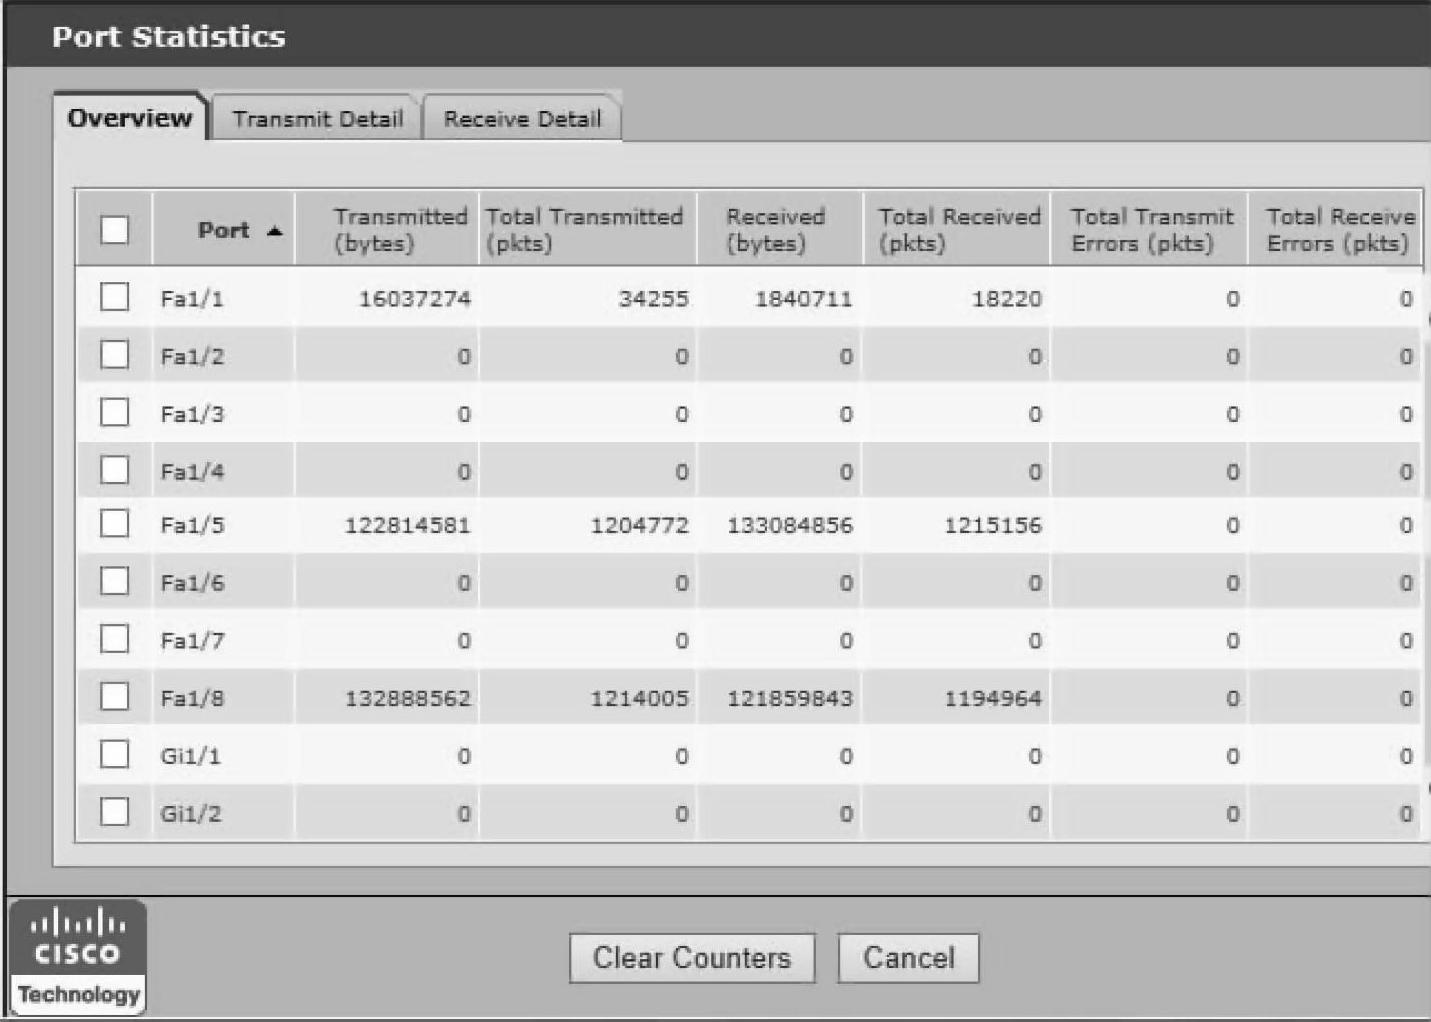1431x1022 pixels.
Task: Click transmitted packets value 34255
Action: (x=653, y=299)
